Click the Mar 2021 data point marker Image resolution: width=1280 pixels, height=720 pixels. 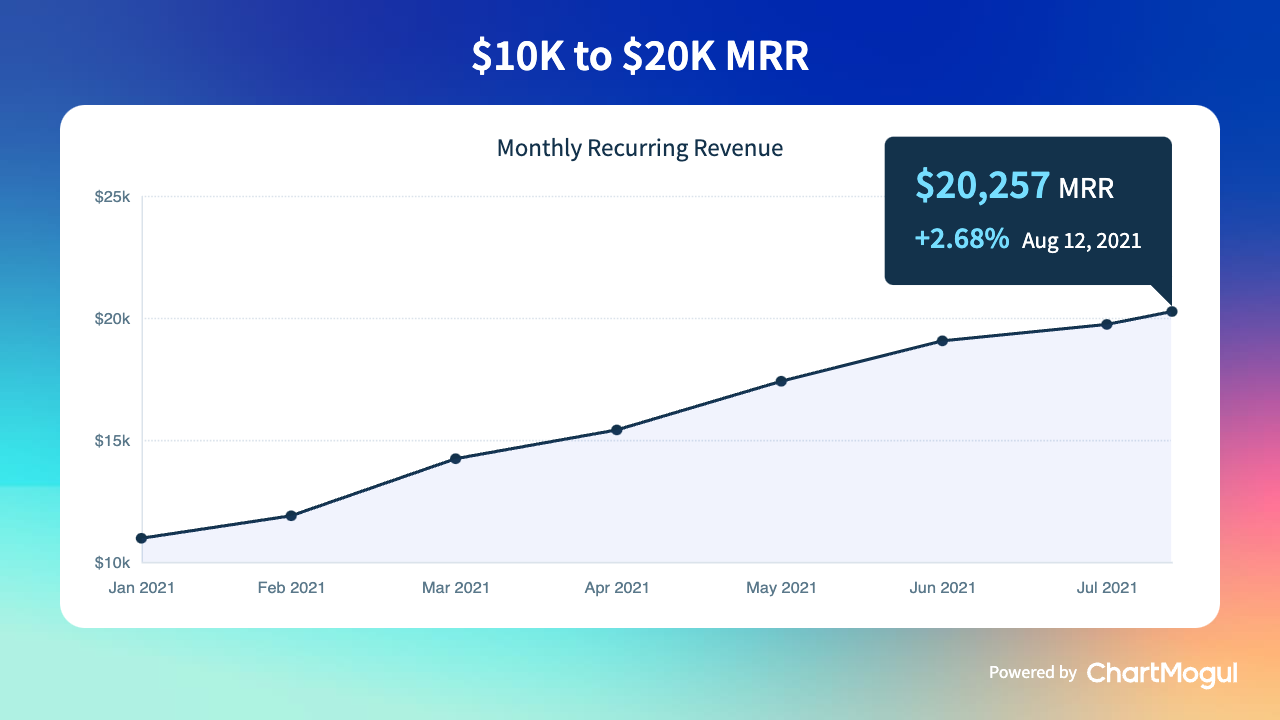(455, 459)
